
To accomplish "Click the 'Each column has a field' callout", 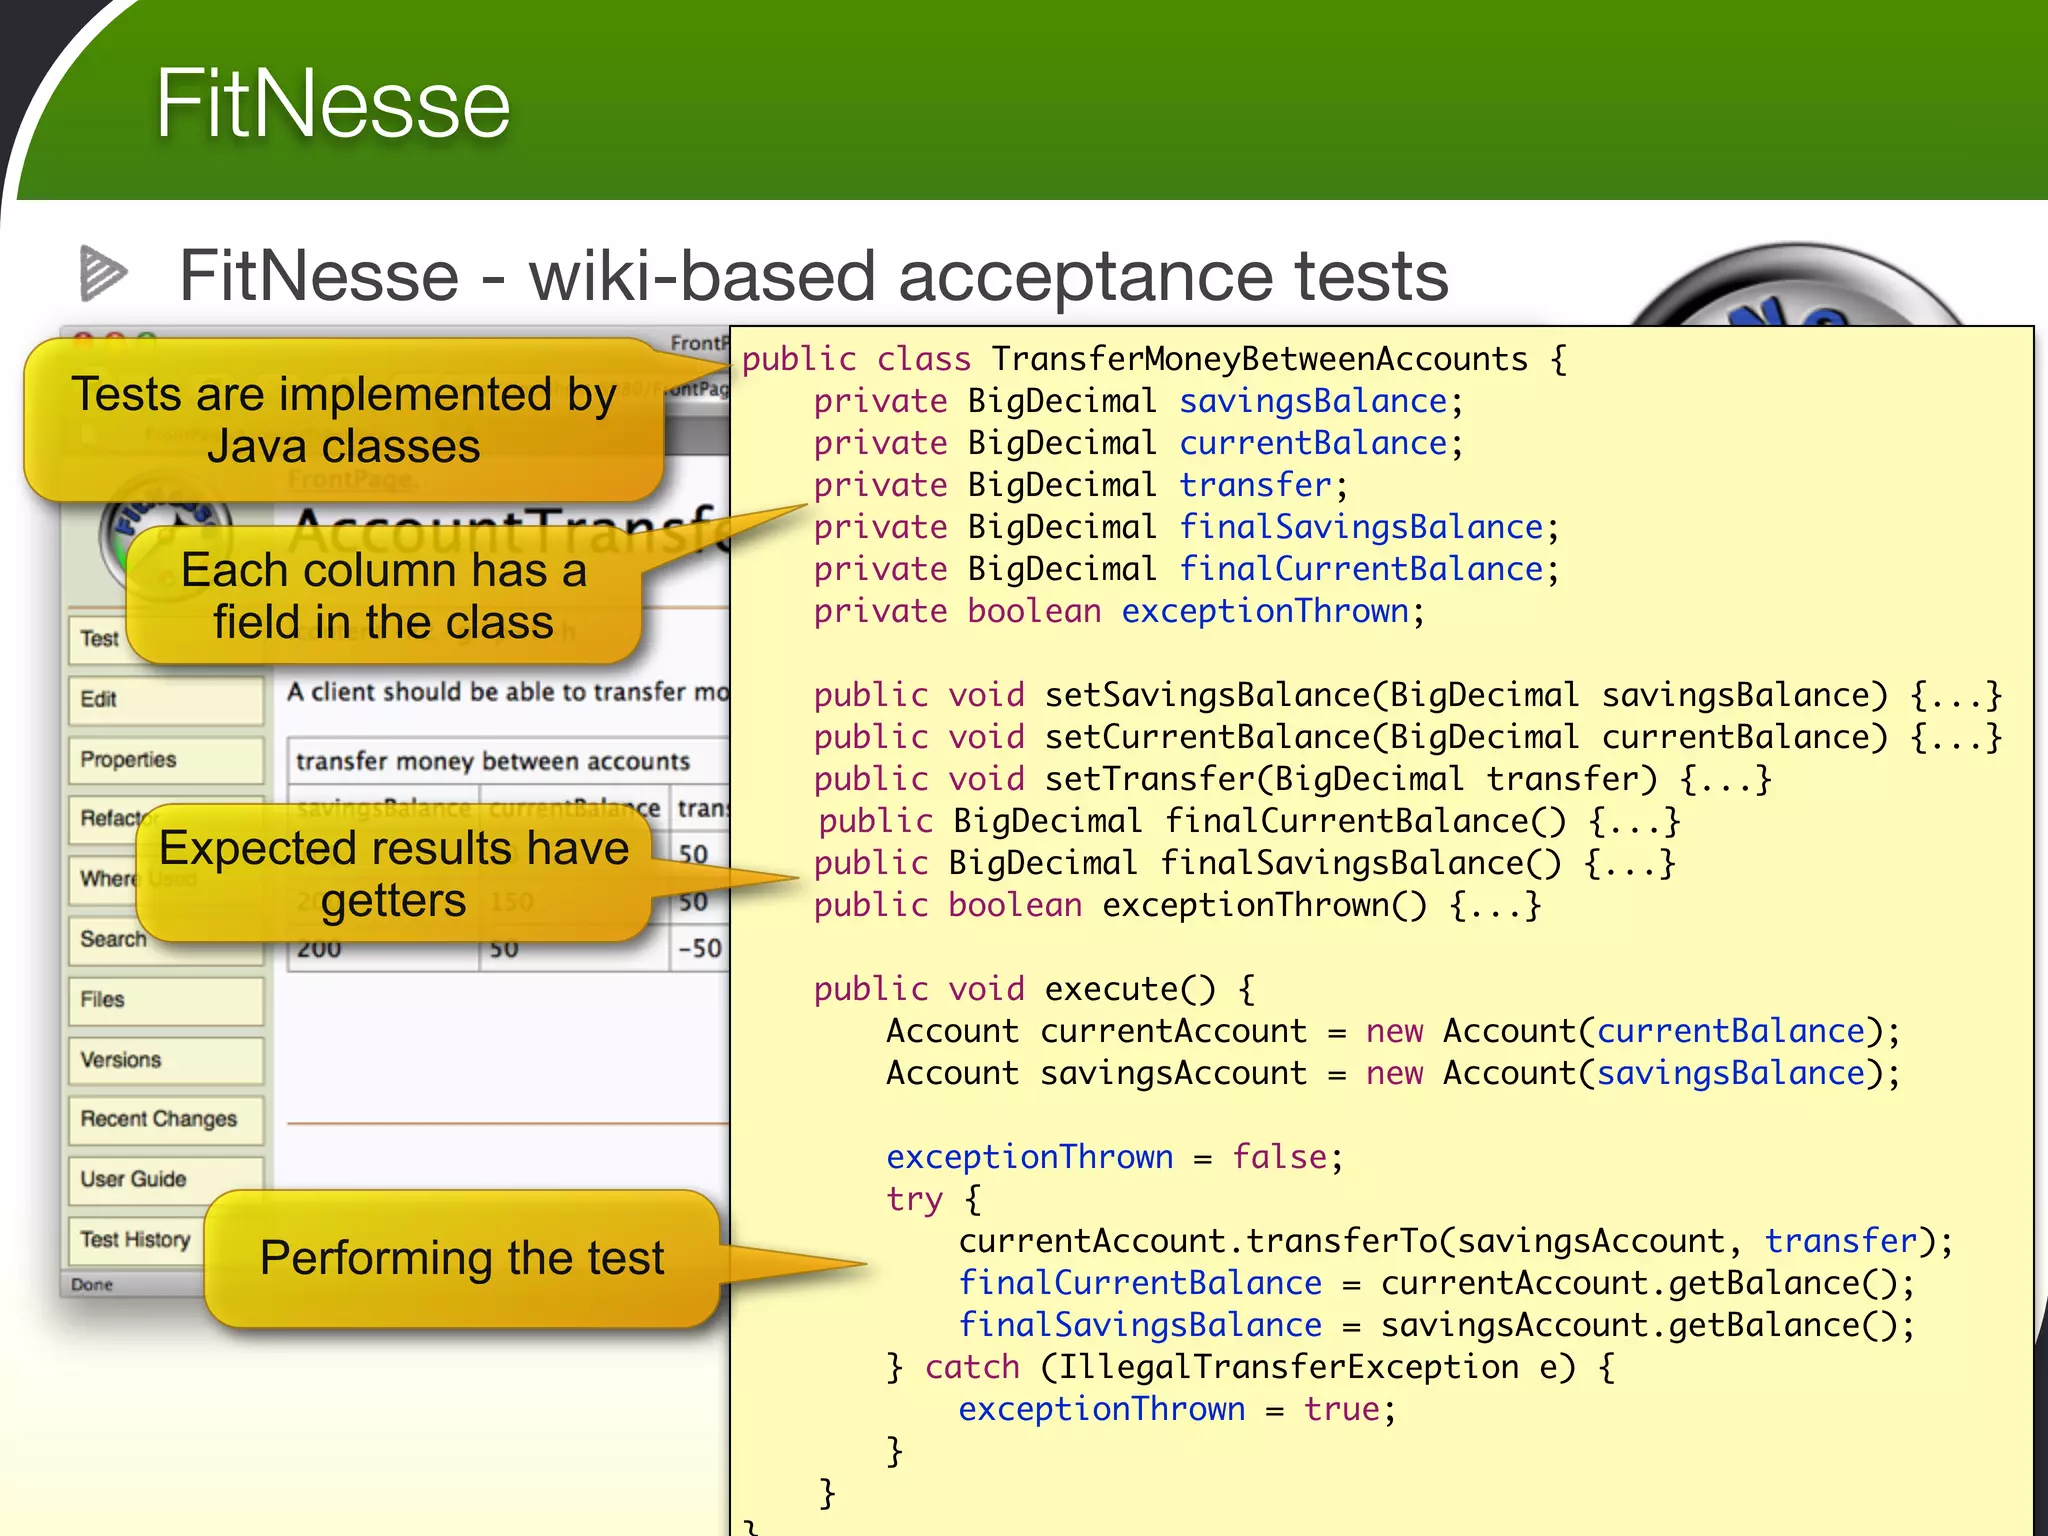I will pos(383,596).
